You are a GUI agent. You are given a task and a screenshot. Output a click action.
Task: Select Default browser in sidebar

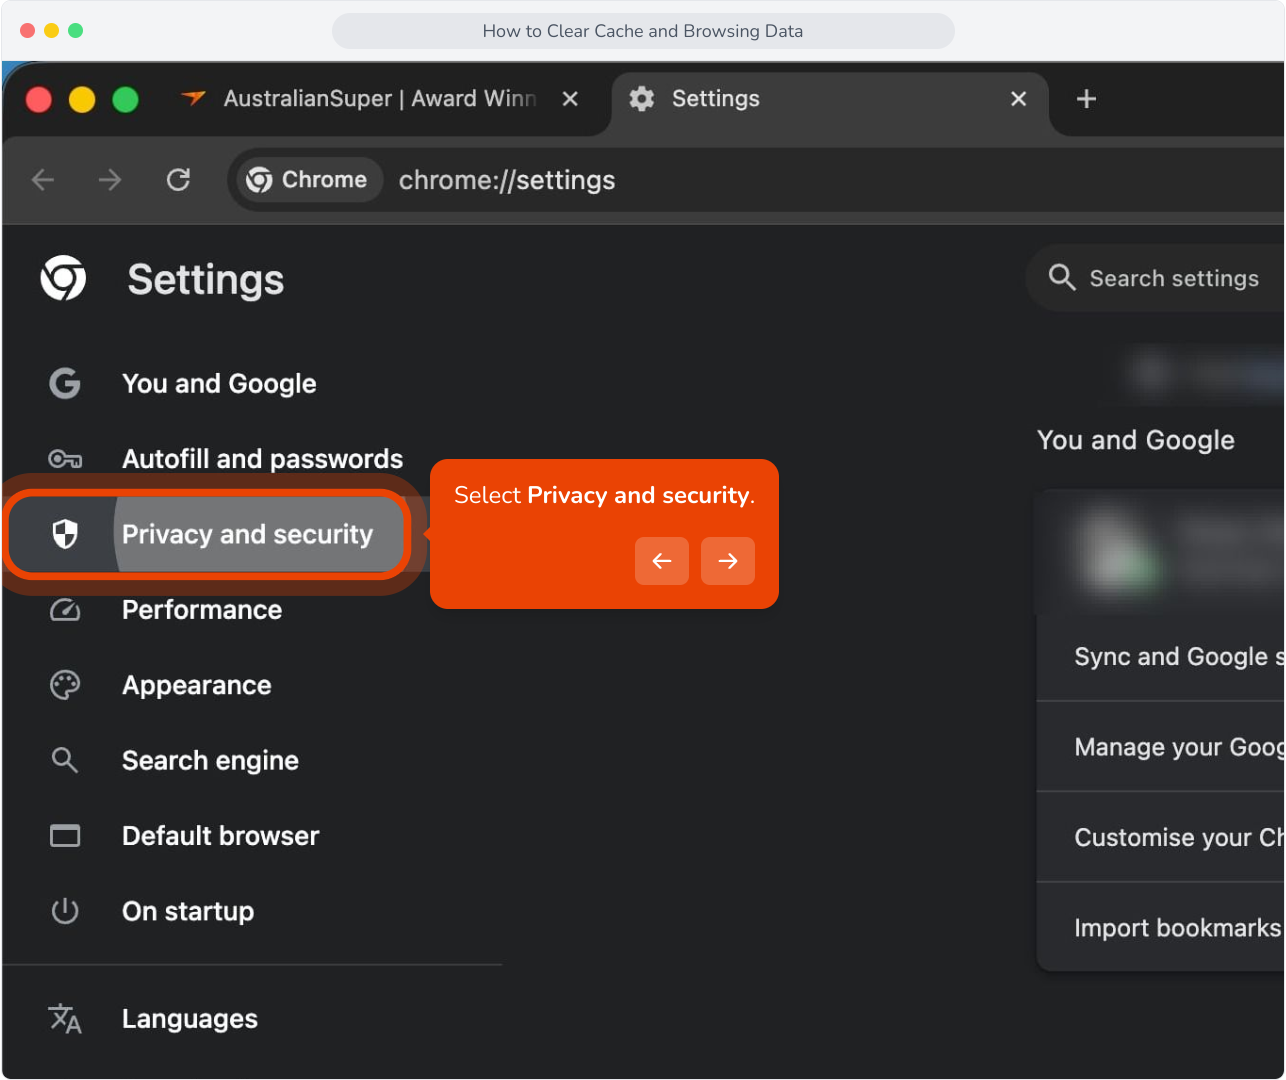point(220,836)
